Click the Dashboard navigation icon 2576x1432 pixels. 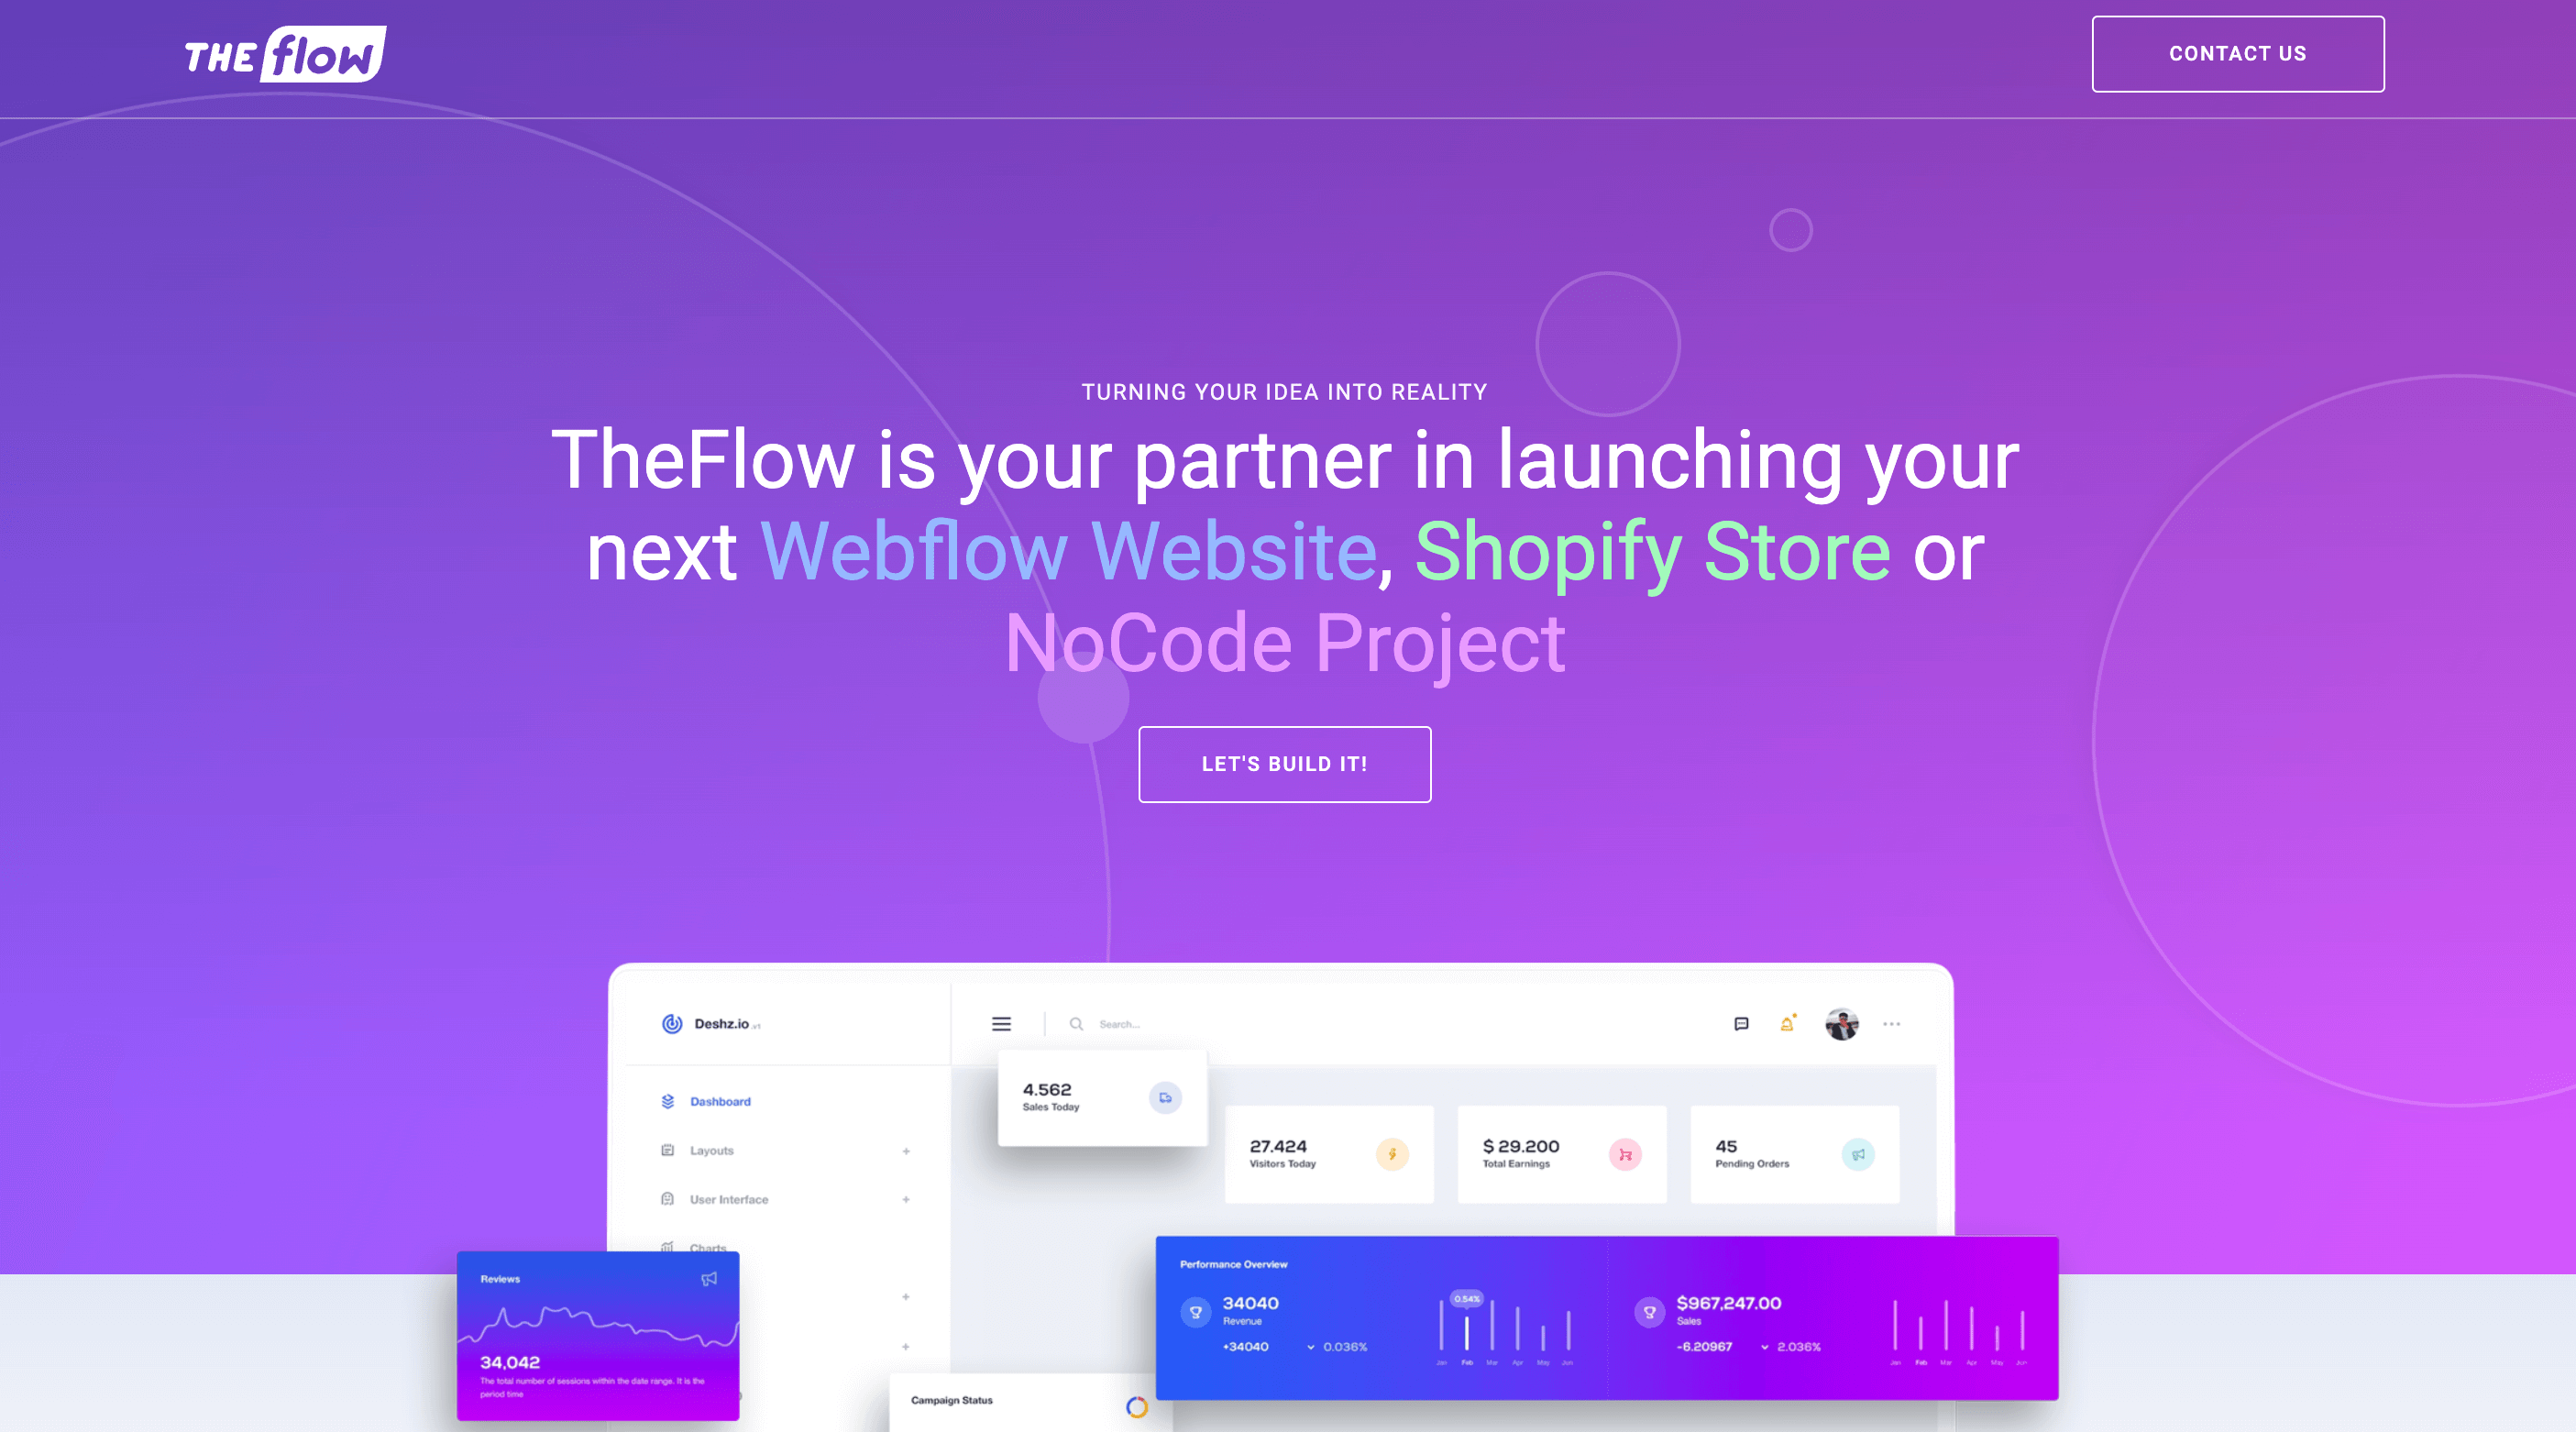[668, 1102]
